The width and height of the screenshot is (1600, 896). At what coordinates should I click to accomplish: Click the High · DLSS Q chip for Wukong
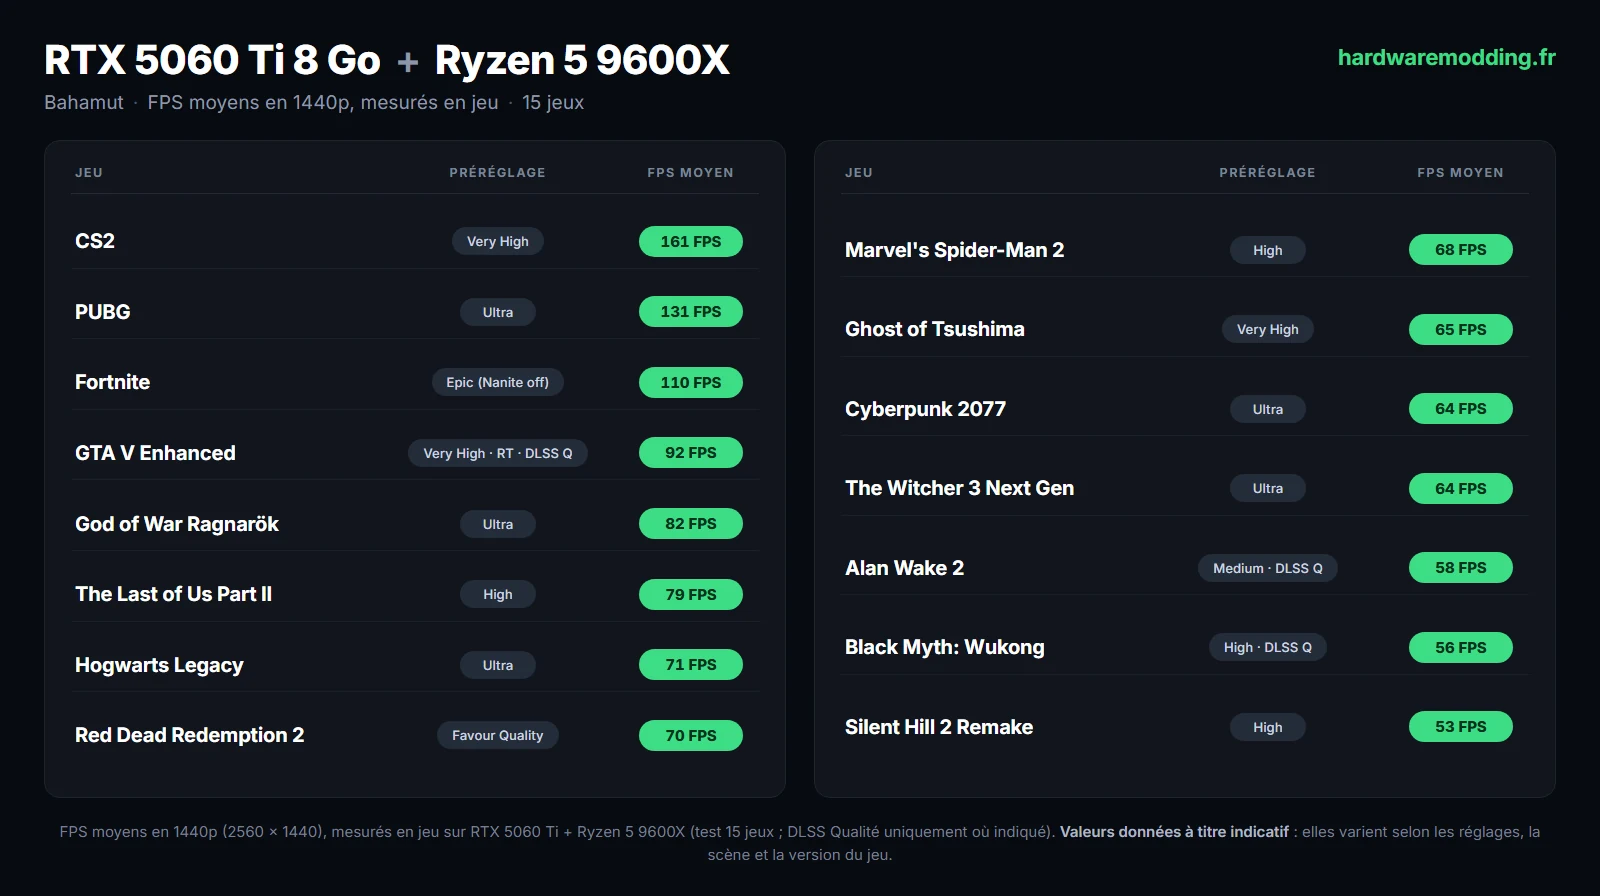pyautogui.click(x=1268, y=647)
